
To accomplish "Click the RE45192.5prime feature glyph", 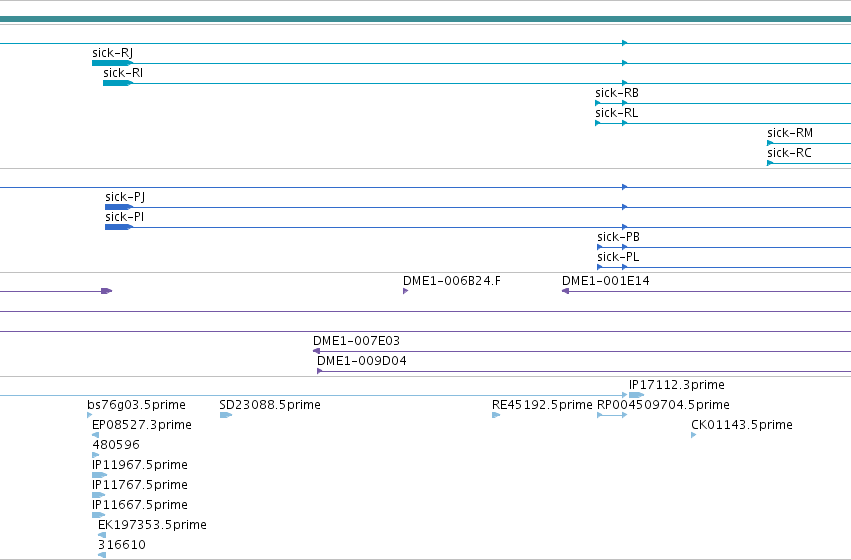I will pos(496,416).
